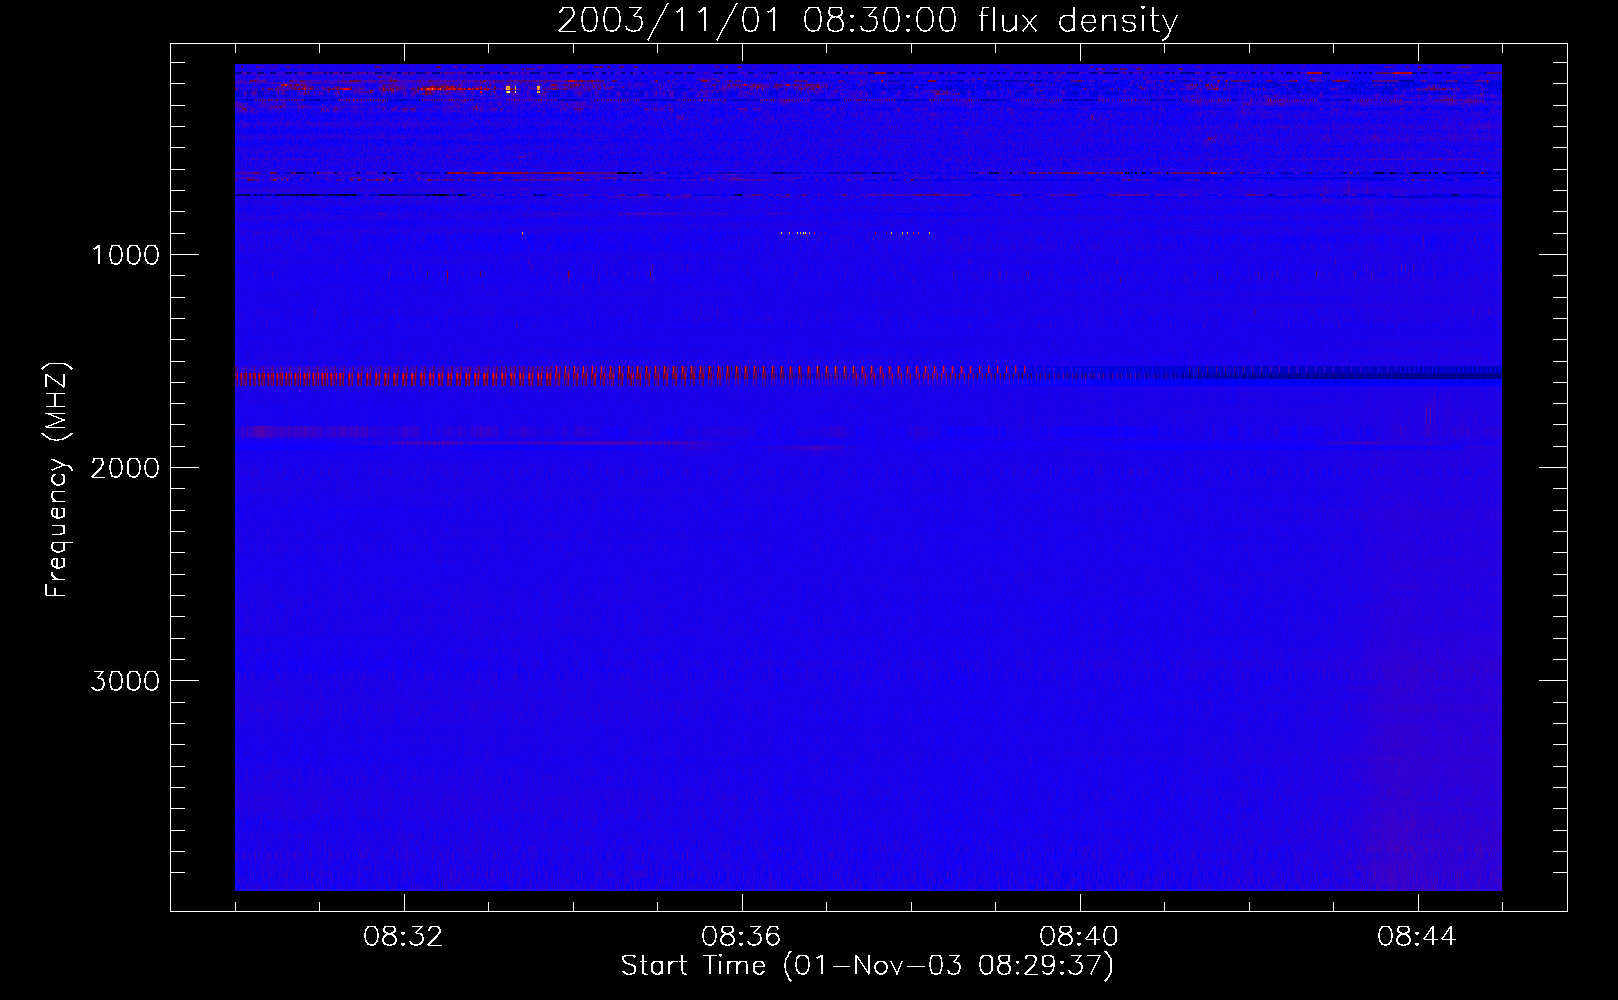The height and width of the screenshot is (1000, 1618).
Task: Click the 2000 frequency tick label
Action: [125, 468]
